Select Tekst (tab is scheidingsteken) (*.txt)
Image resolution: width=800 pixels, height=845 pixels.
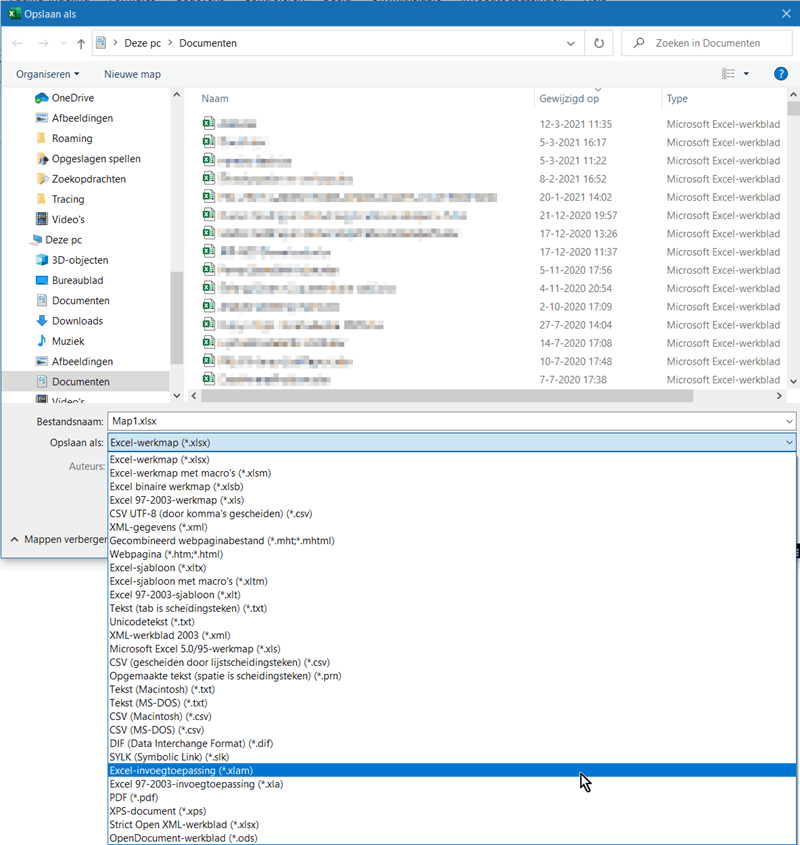[188, 608]
